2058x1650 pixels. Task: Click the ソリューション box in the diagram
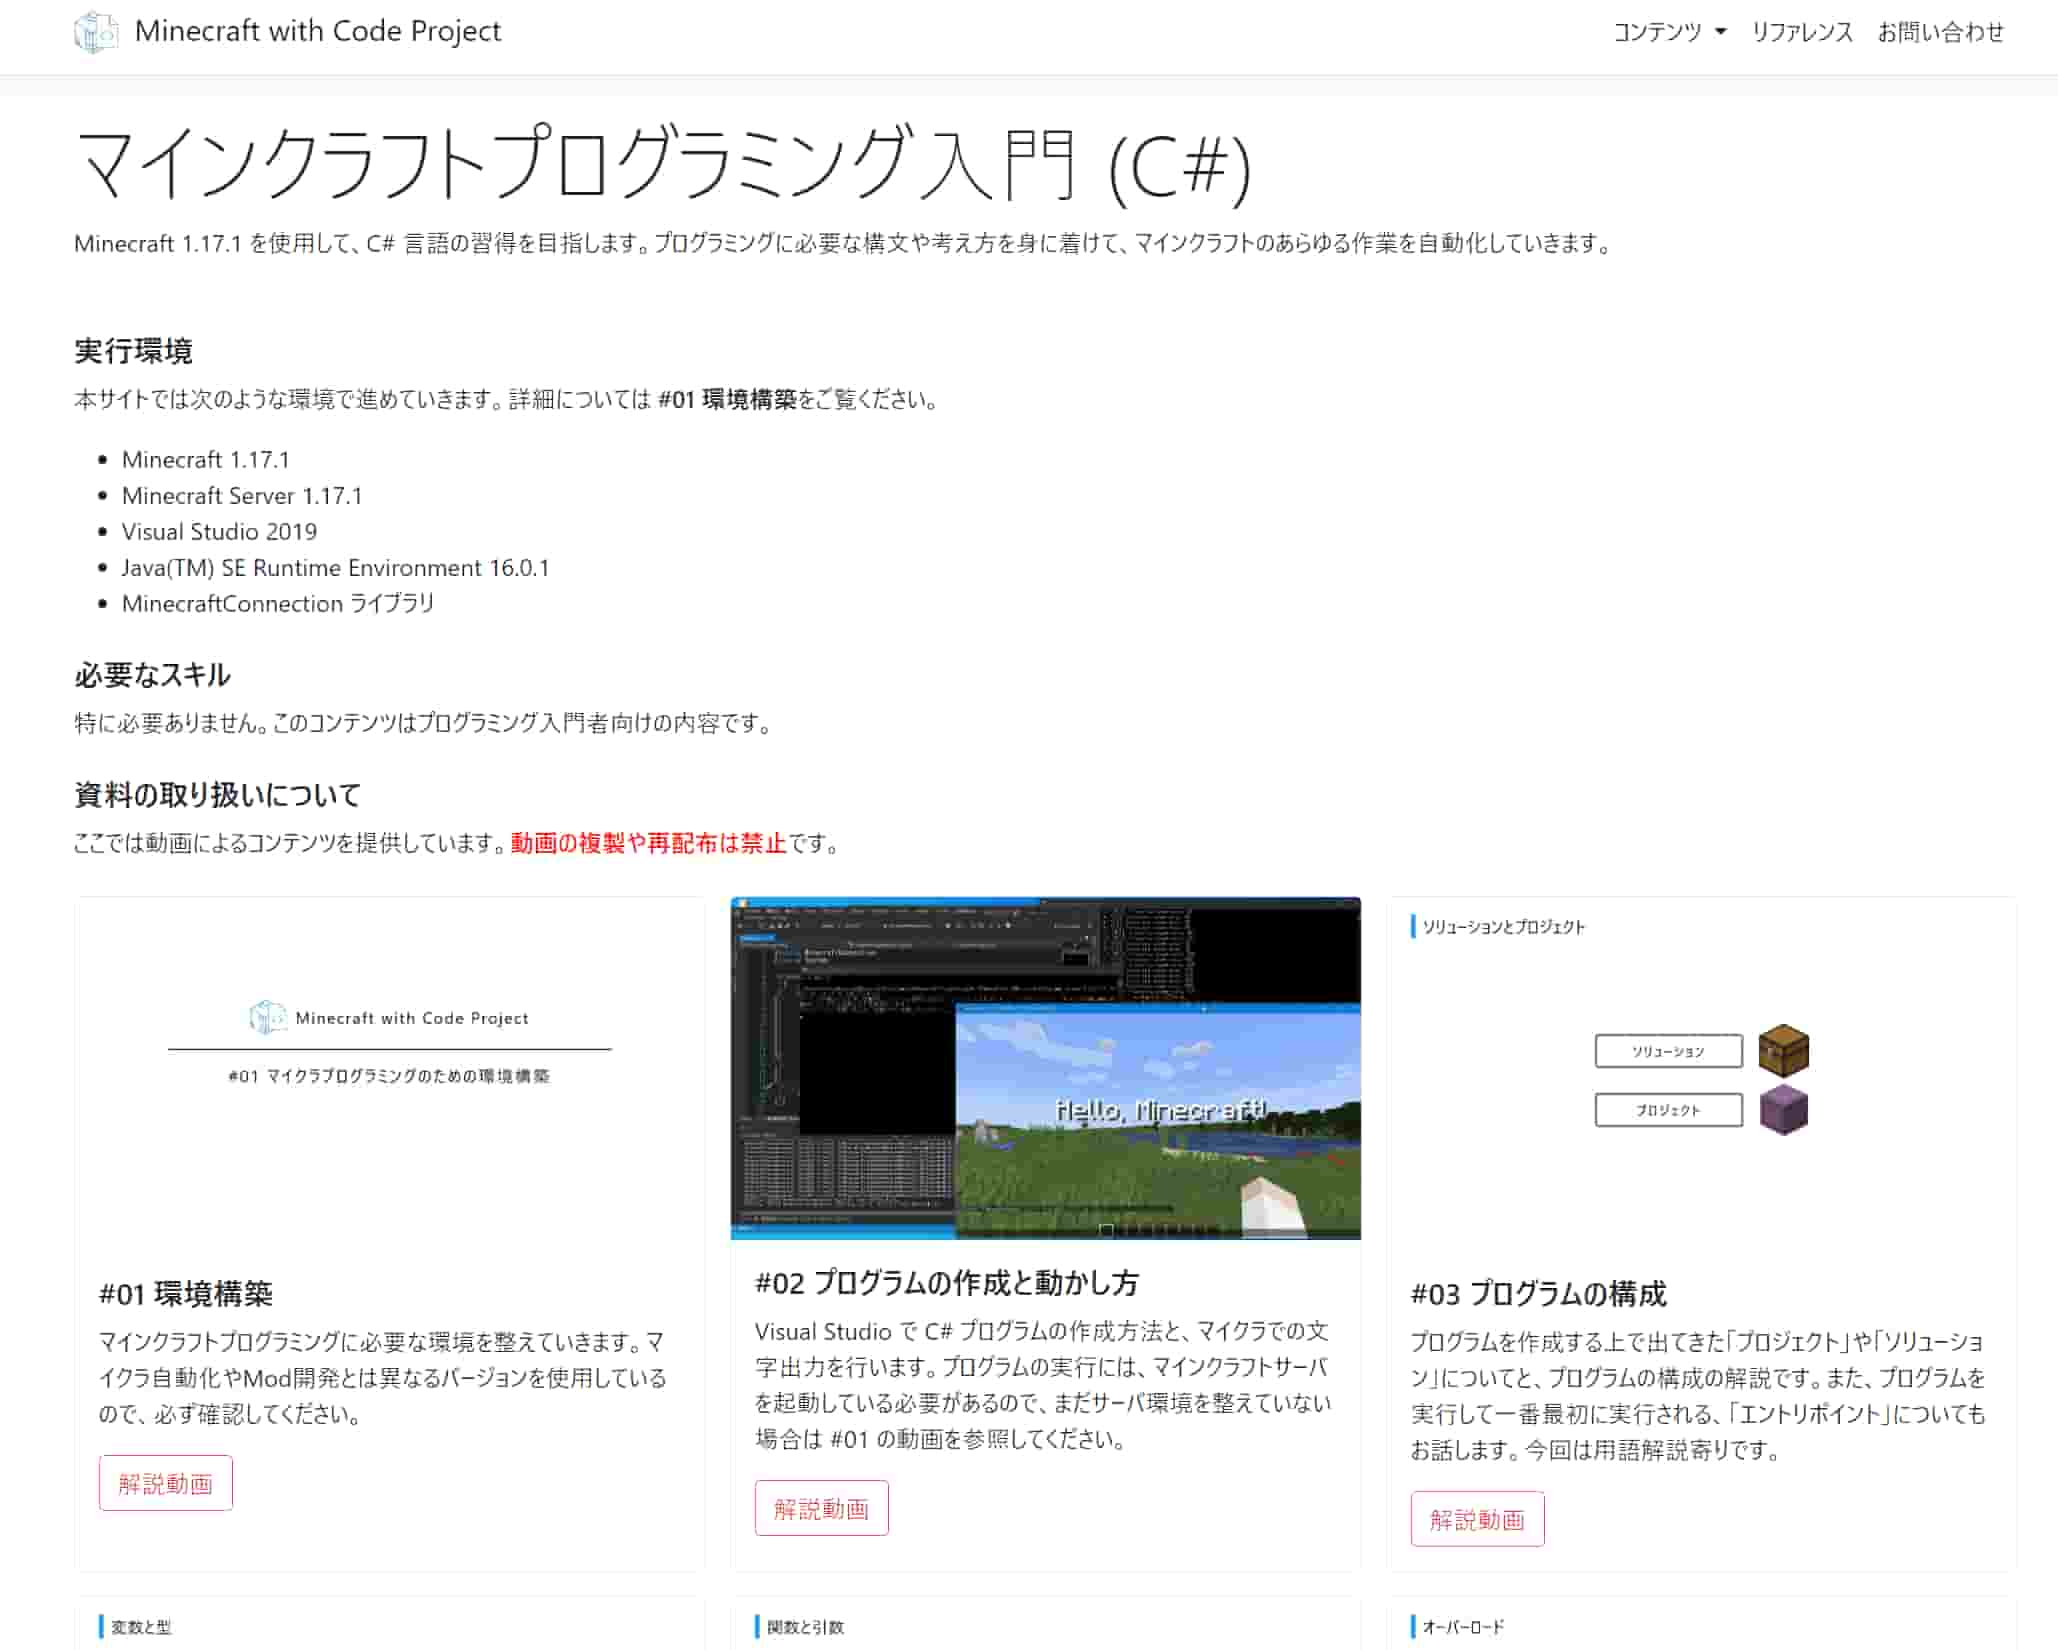click(x=1667, y=1051)
